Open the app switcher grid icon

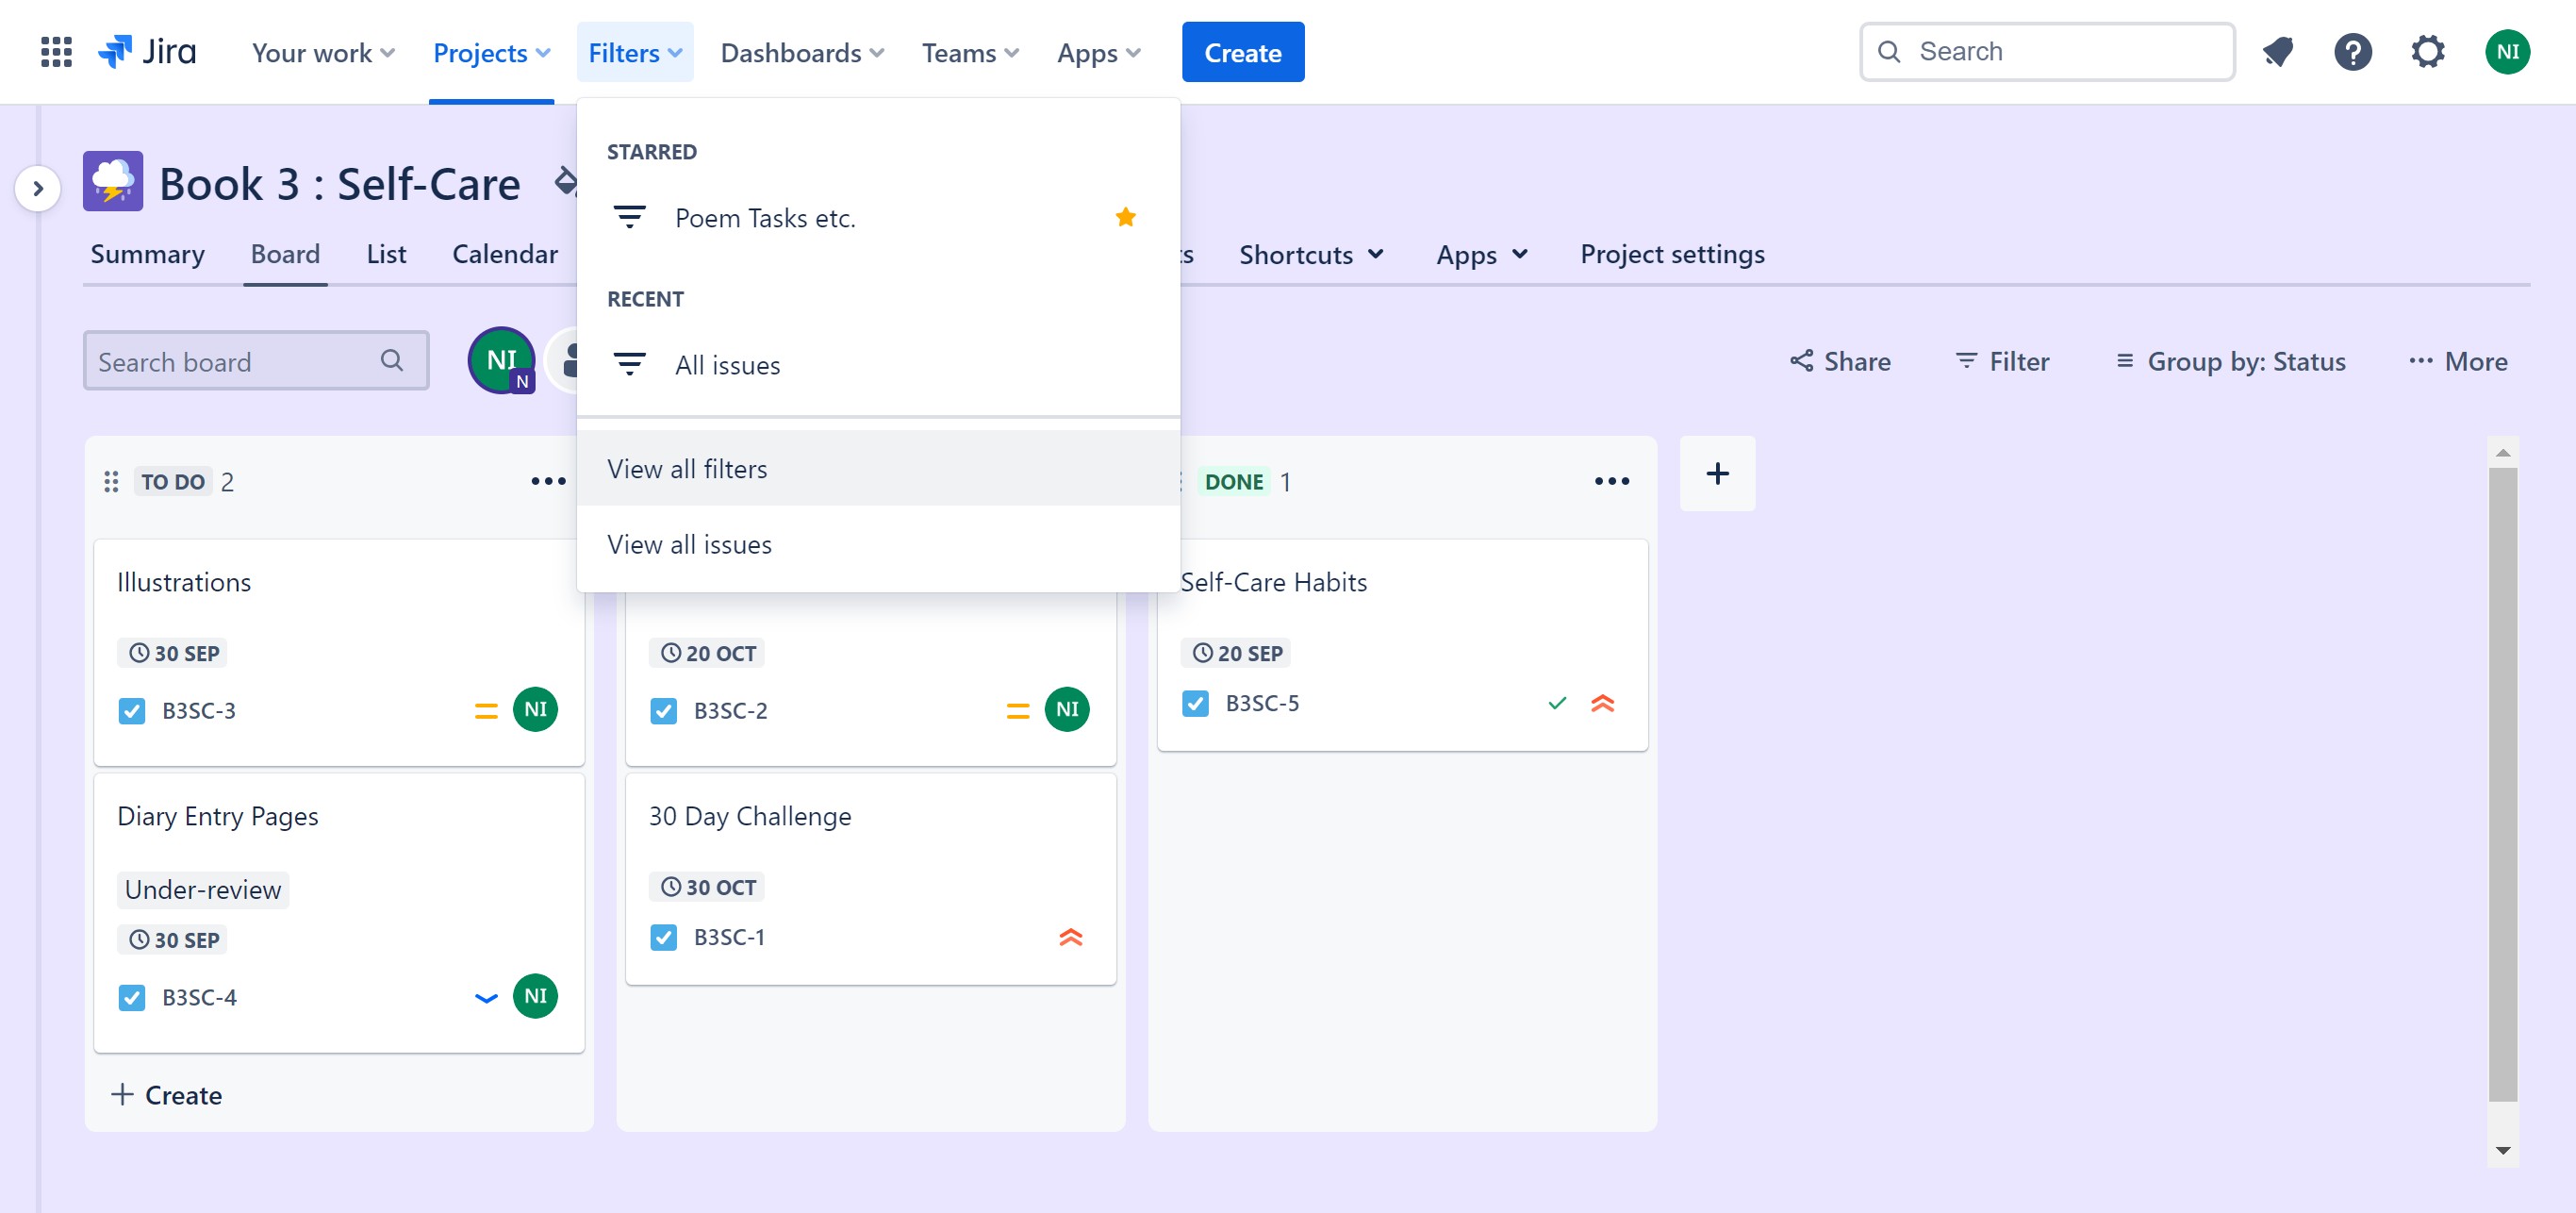(x=56, y=52)
